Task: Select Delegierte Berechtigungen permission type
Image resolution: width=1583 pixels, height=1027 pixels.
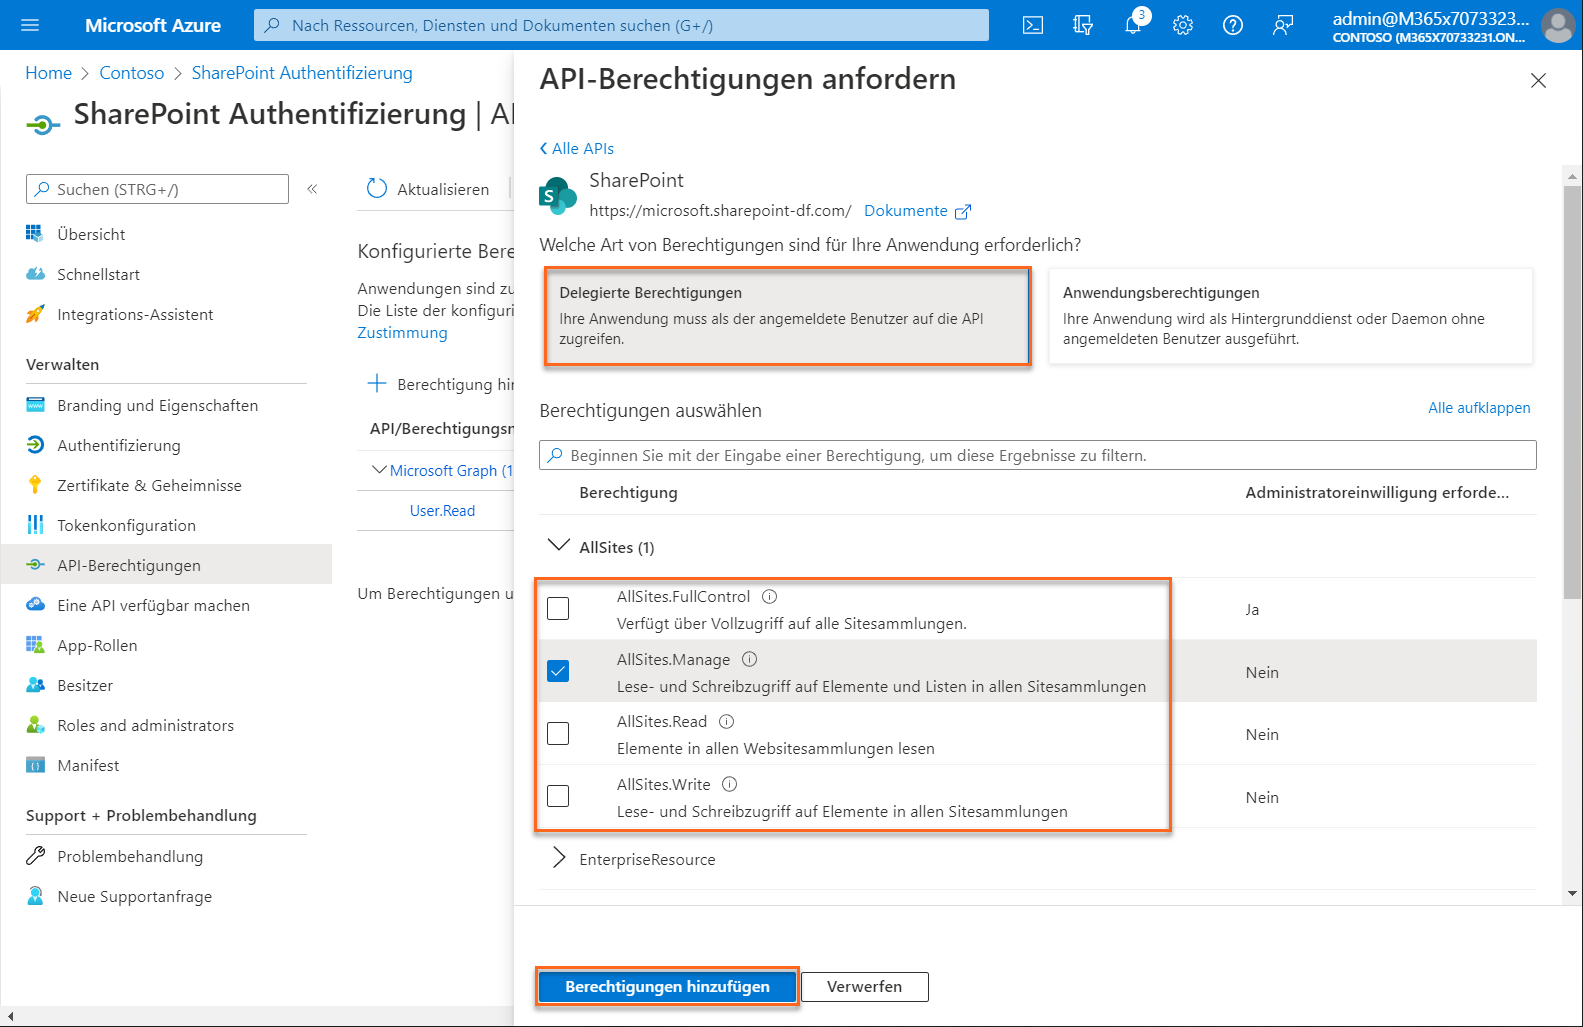Action: pyautogui.click(x=787, y=316)
